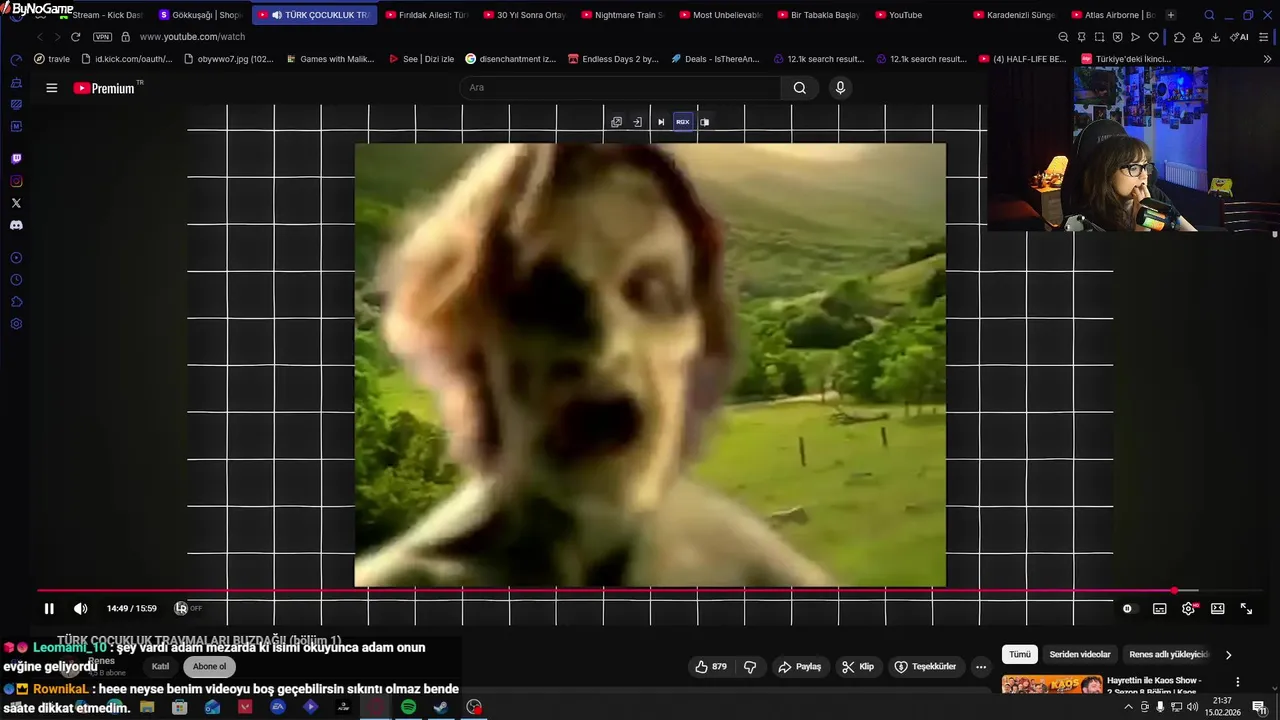
Task: Open Instagram in browser sidebar
Action: tap(16, 181)
